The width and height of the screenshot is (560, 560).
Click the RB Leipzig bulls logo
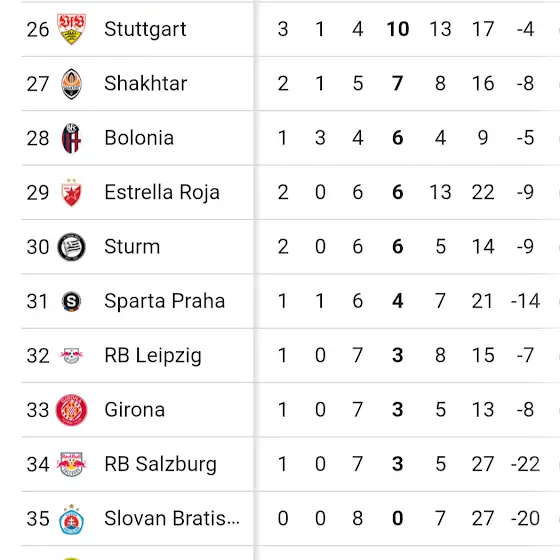coord(71,356)
